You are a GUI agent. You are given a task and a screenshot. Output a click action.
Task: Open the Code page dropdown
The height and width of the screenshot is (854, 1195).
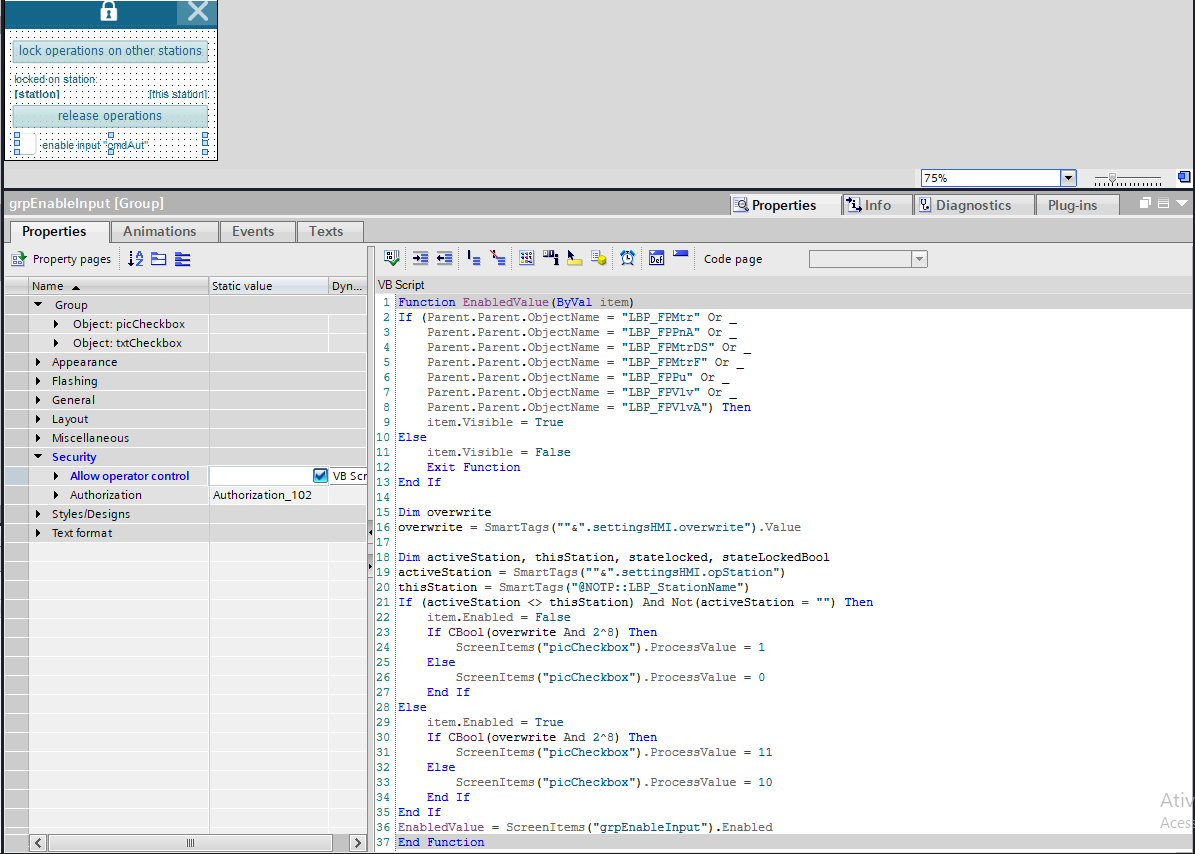click(918, 259)
